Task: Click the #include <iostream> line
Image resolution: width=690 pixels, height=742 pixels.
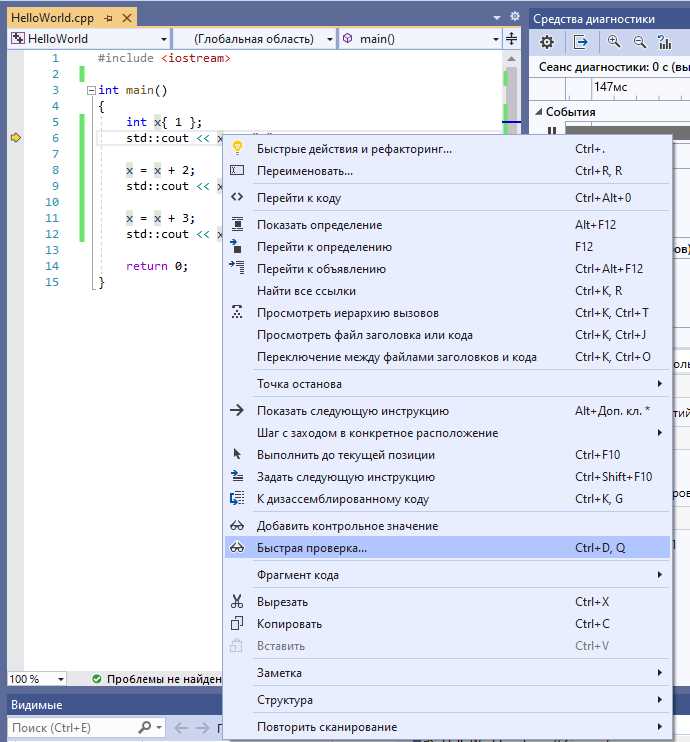Action: (164, 58)
